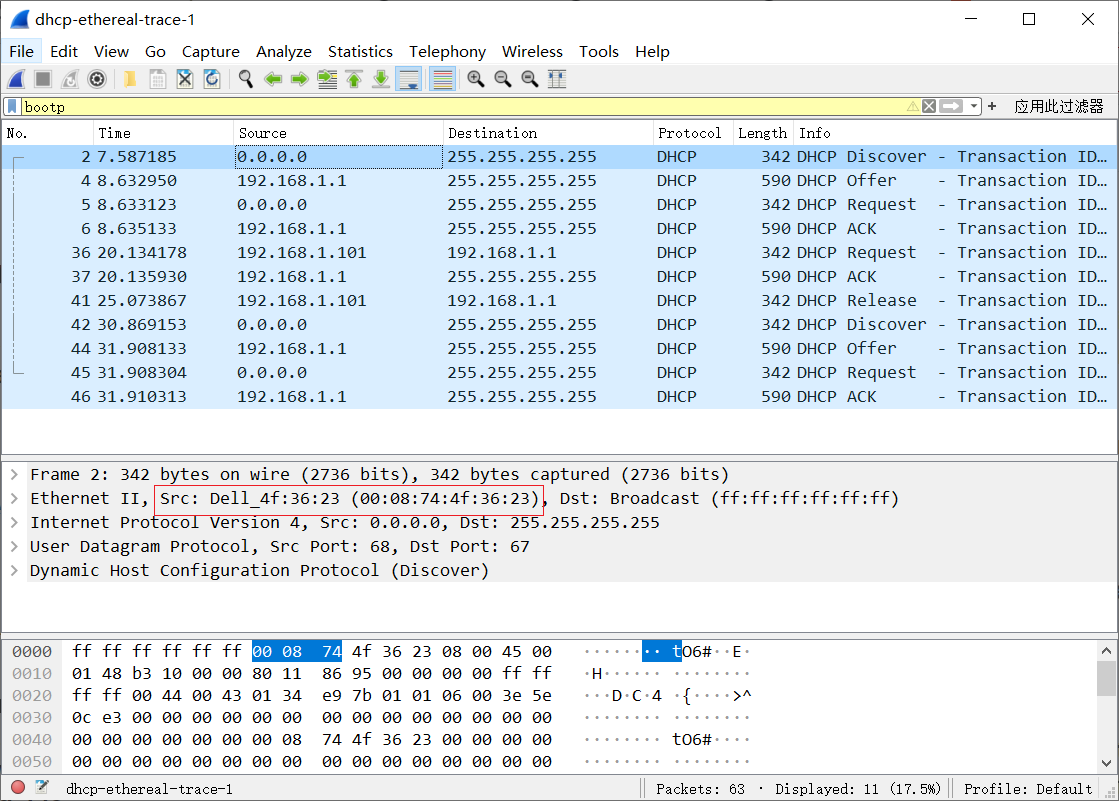The image size is (1119, 801).
Task: Open the Analyze menu
Action: click(284, 51)
